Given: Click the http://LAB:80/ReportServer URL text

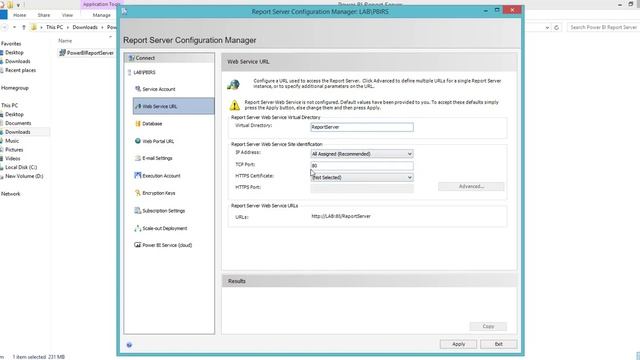Looking at the screenshot, I should tap(341, 216).
